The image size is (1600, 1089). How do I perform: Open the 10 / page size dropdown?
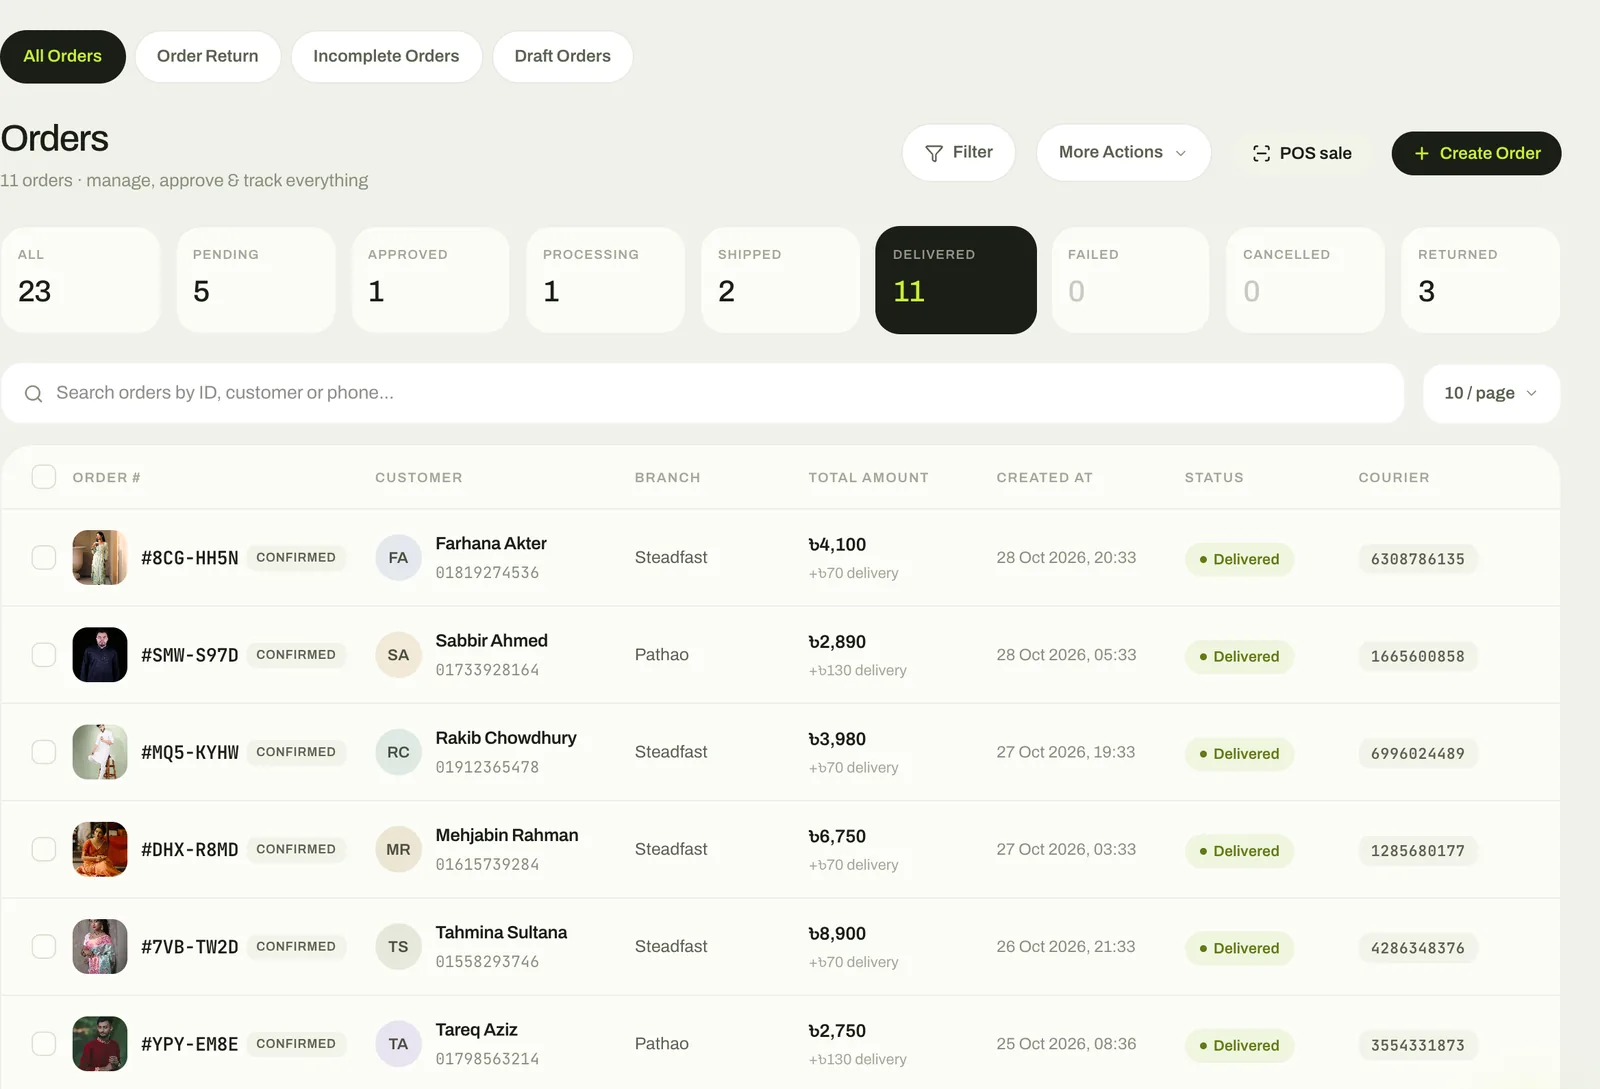click(x=1491, y=394)
